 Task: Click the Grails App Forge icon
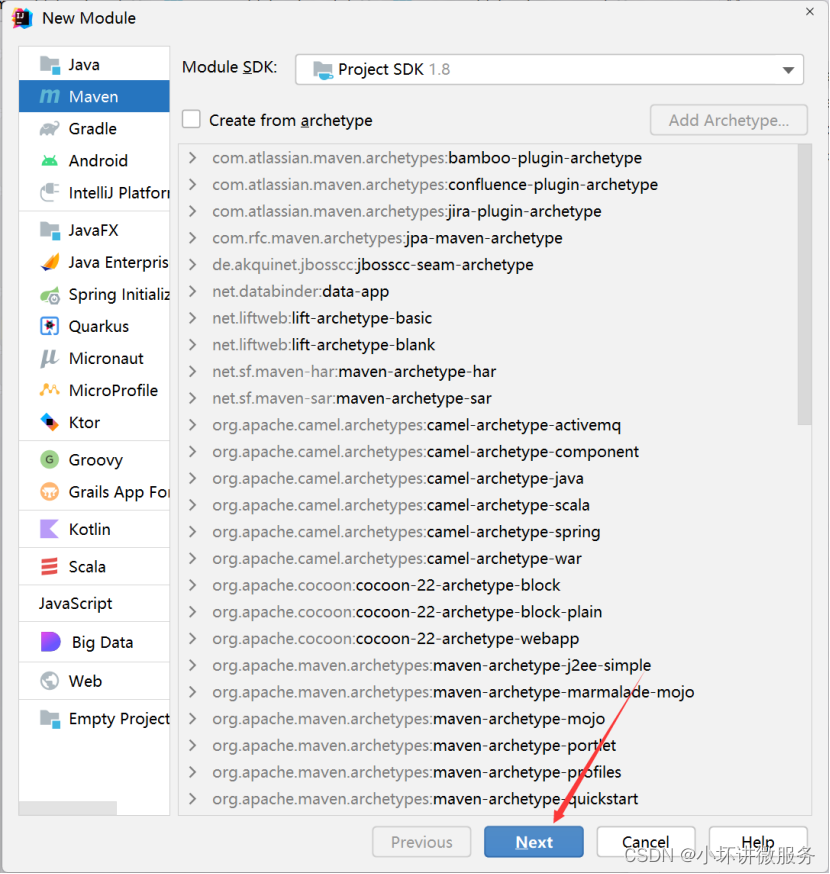click(x=50, y=492)
